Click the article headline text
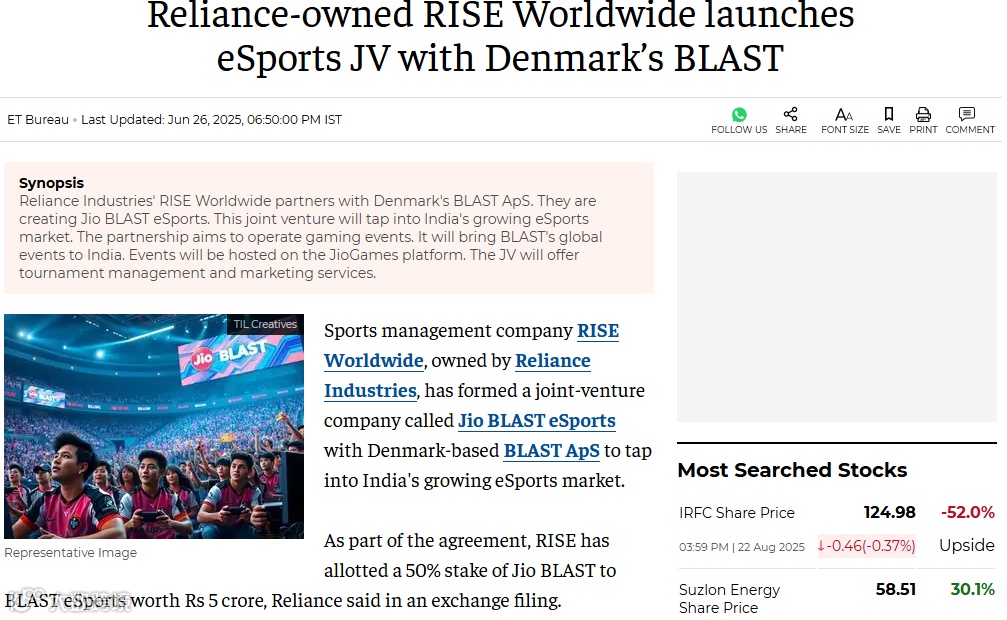1007x620 pixels. (500, 37)
